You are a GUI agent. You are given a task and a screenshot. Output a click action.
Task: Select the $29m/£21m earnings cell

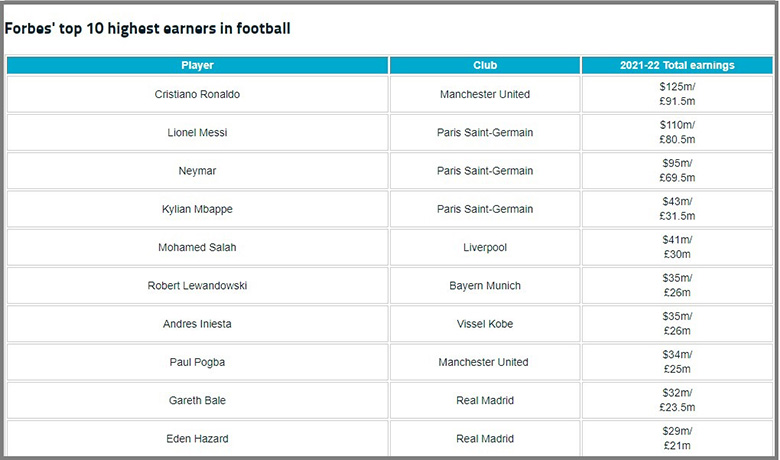pyautogui.click(x=677, y=438)
